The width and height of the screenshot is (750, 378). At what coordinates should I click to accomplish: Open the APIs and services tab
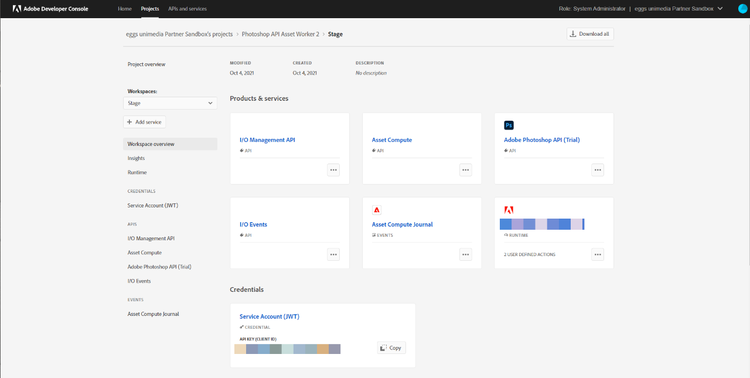coord(188,9)
